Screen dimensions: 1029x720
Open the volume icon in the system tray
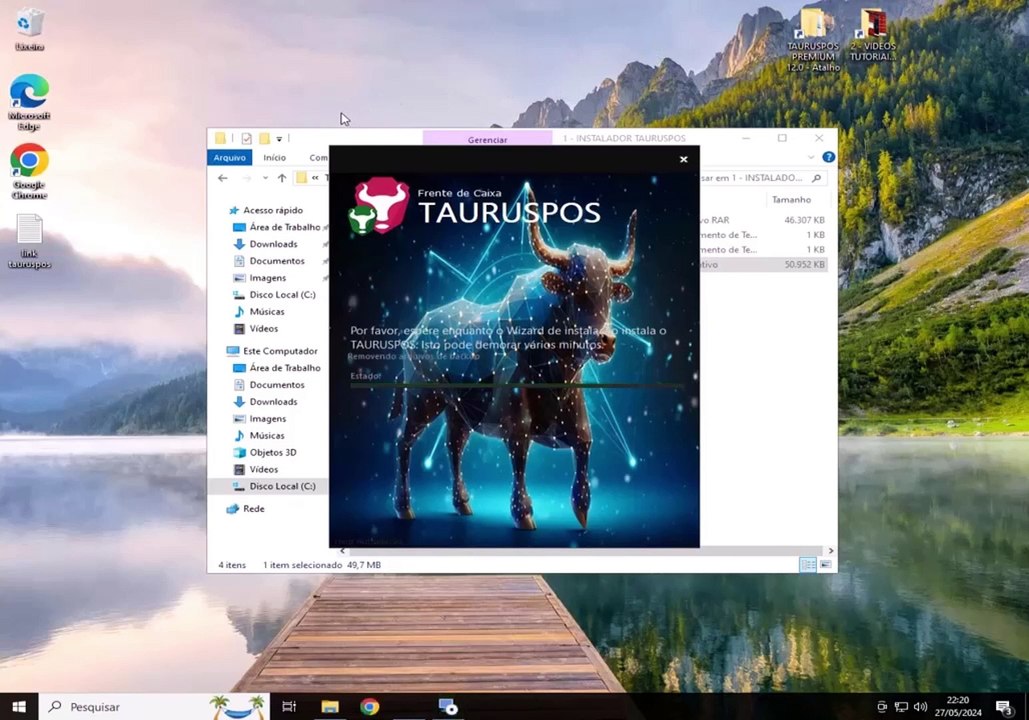[x=920, y=707]
